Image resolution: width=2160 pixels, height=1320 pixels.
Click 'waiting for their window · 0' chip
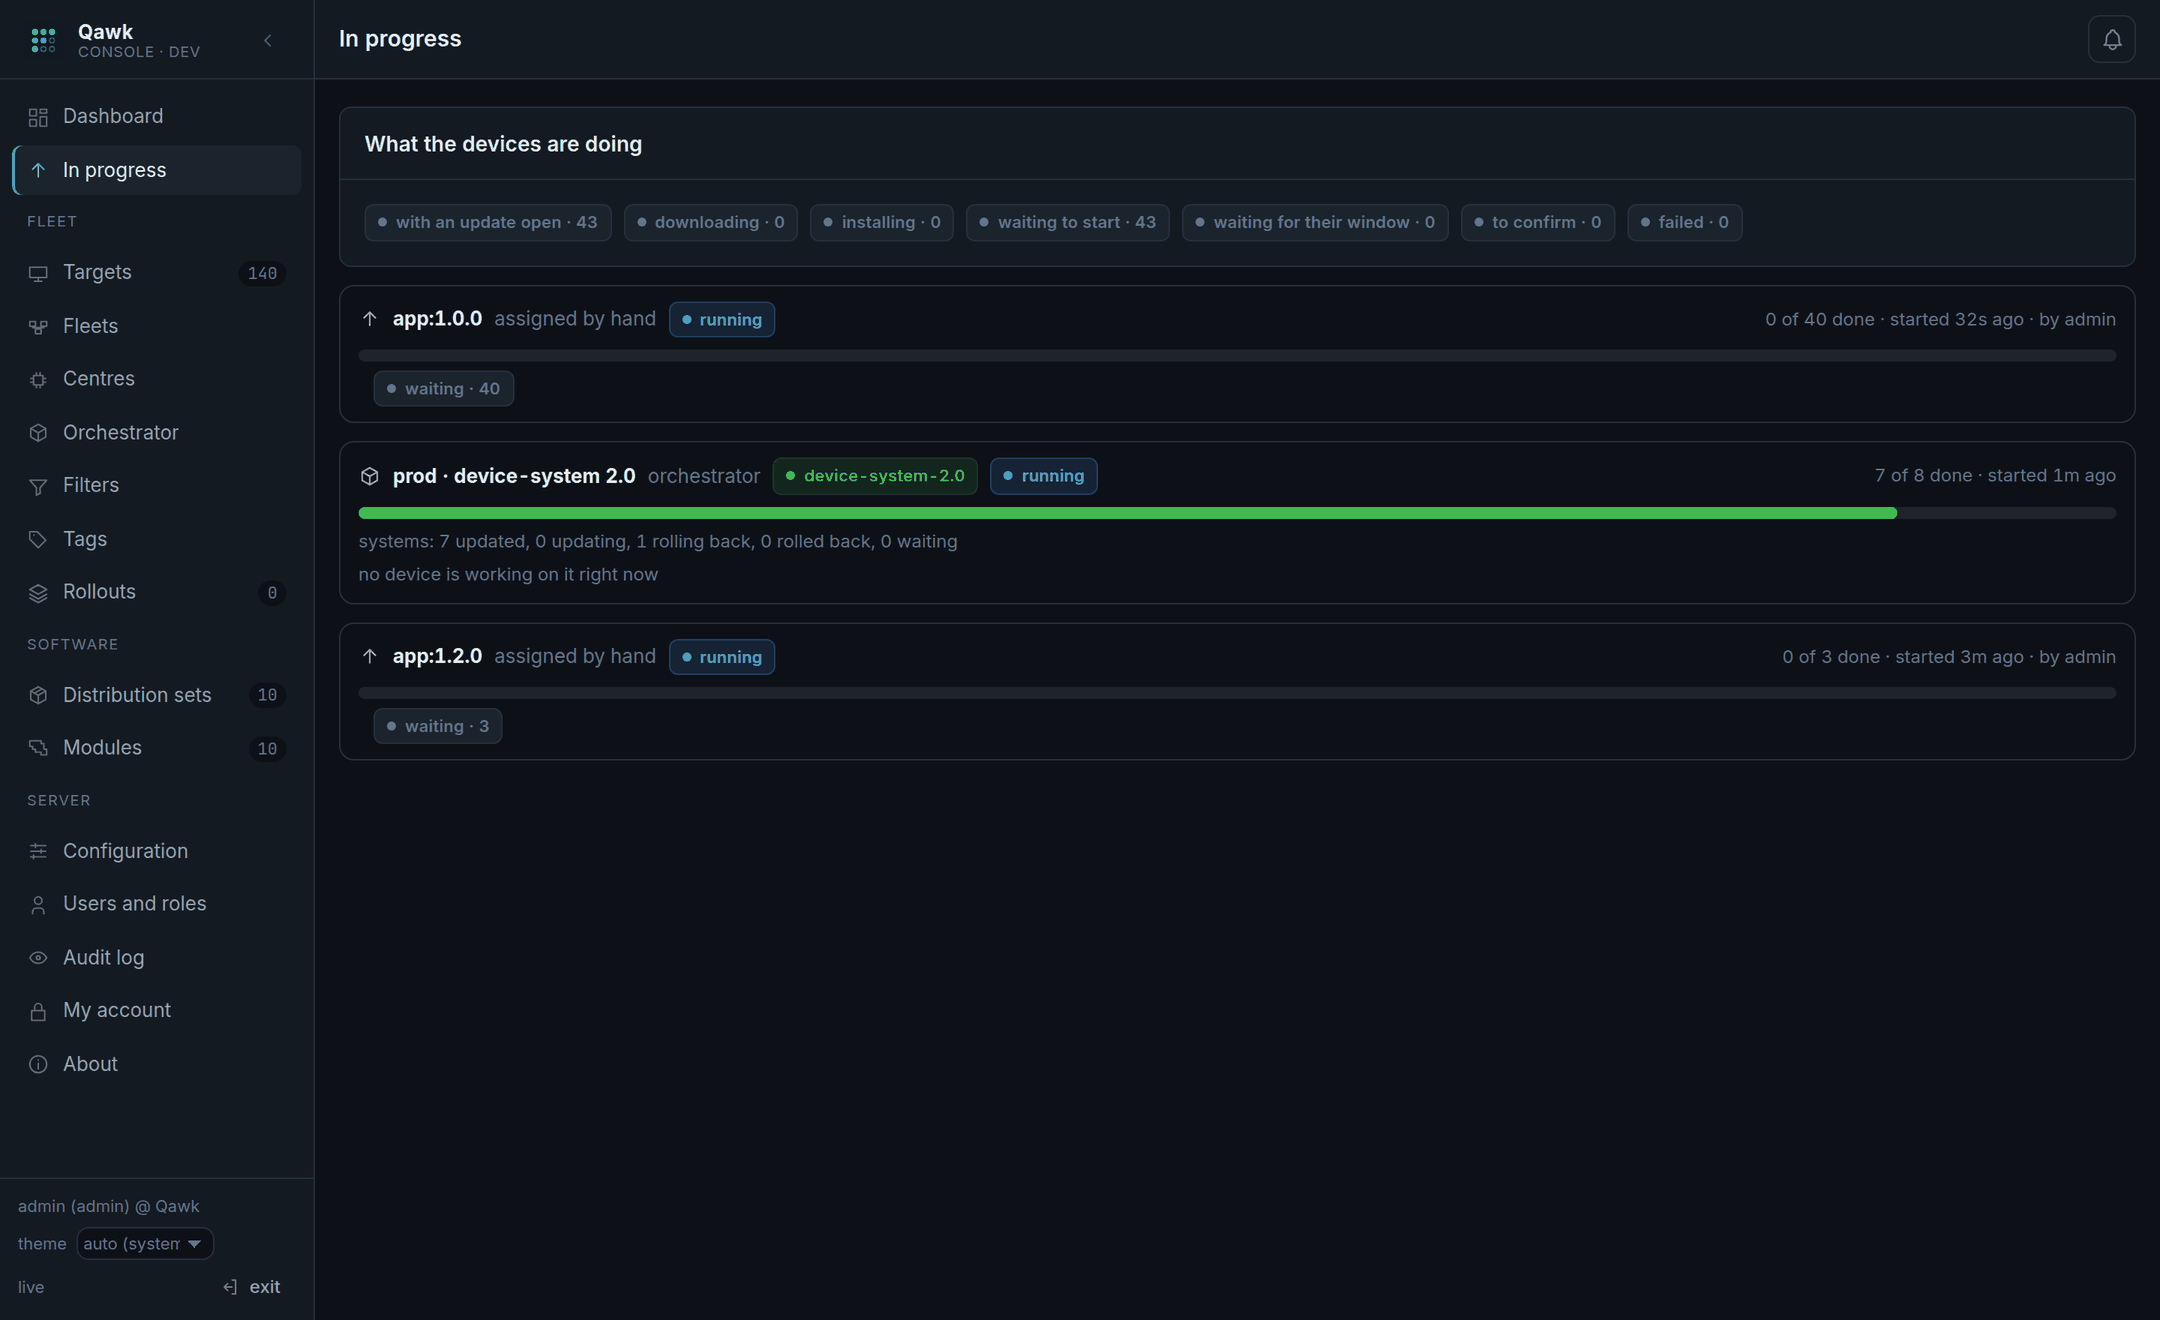[x=1314, y=222]
